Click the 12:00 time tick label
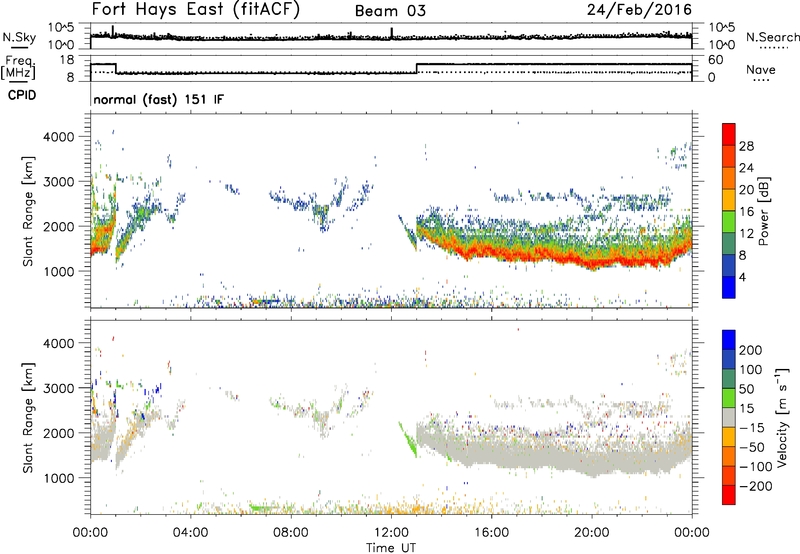The height and width of the screenshot is (554, 800). click(x=391, y=533)
